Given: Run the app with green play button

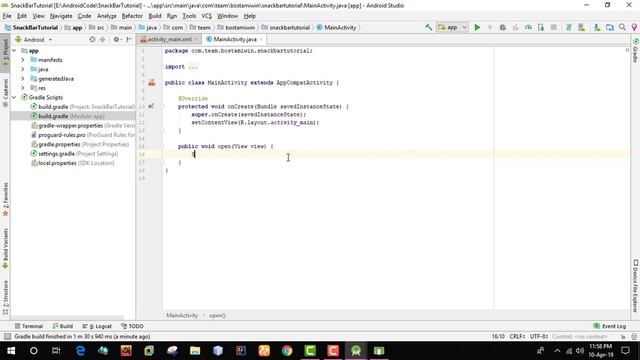Looking at the screenshot, I should point(477,27).
